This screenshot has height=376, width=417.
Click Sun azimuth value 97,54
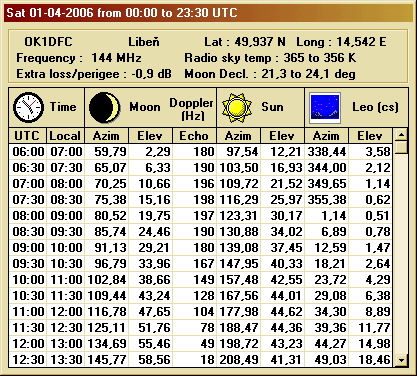coord(239,152)
